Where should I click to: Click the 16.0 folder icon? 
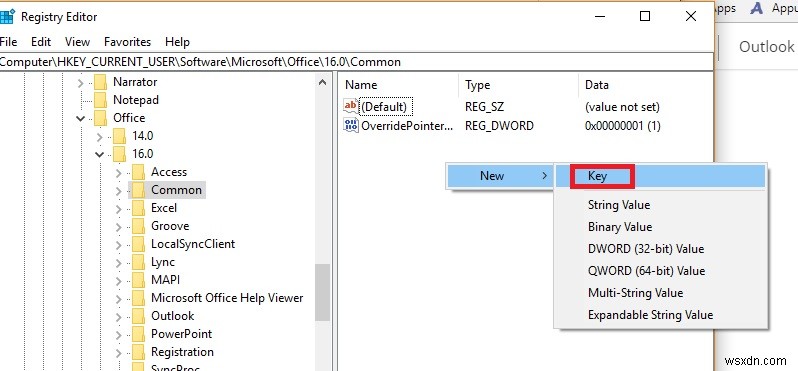point(119,154)
